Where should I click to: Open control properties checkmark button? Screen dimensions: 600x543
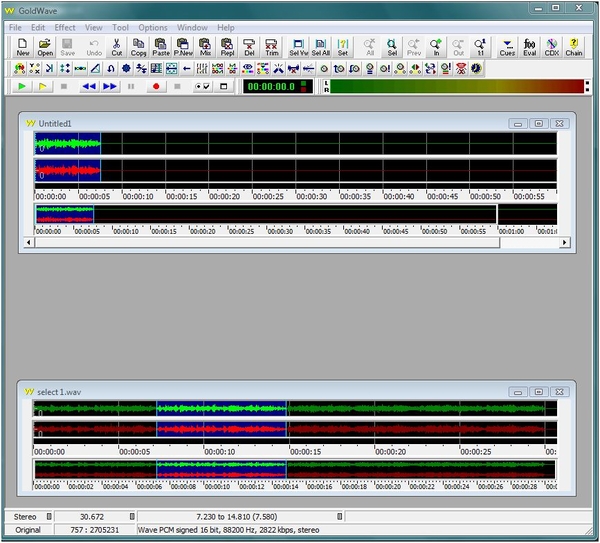(202, 86)
